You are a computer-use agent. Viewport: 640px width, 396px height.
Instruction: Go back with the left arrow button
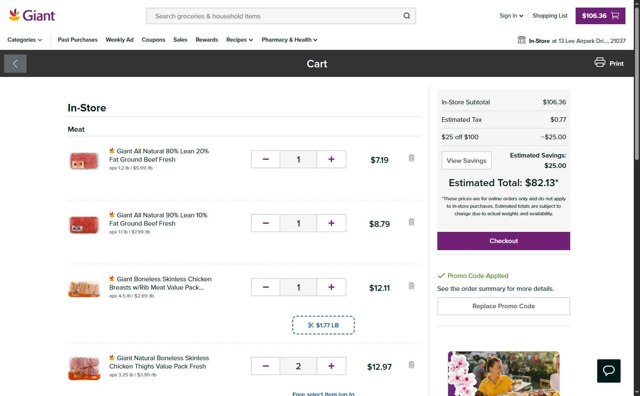point(15,64)
